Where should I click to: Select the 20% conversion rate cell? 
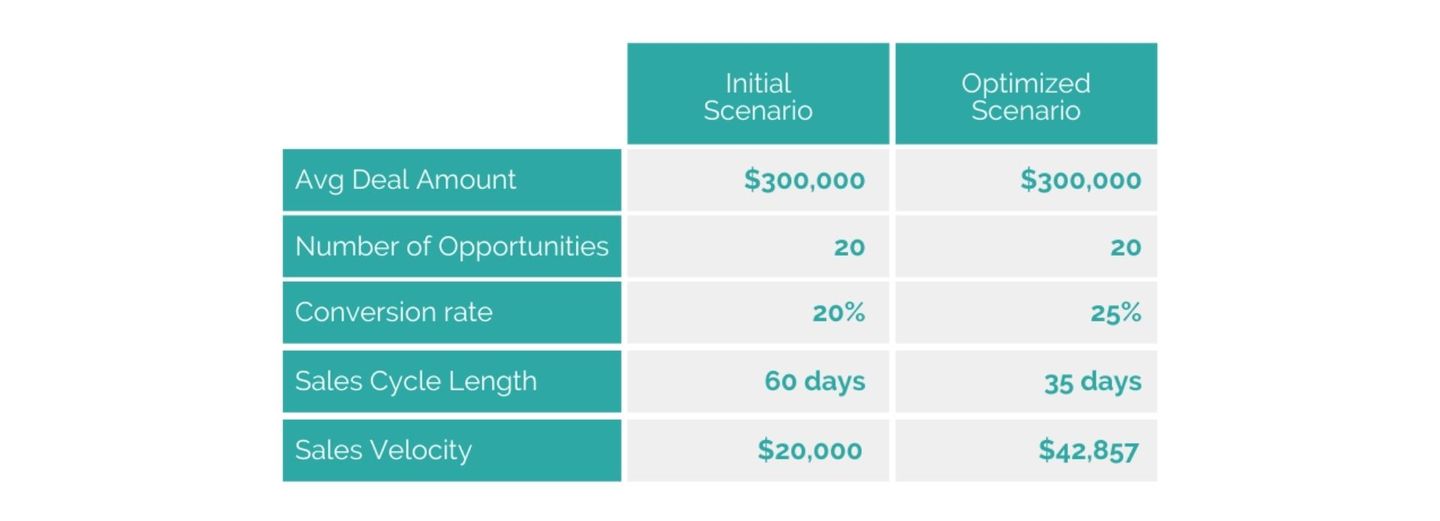[838, 313]
